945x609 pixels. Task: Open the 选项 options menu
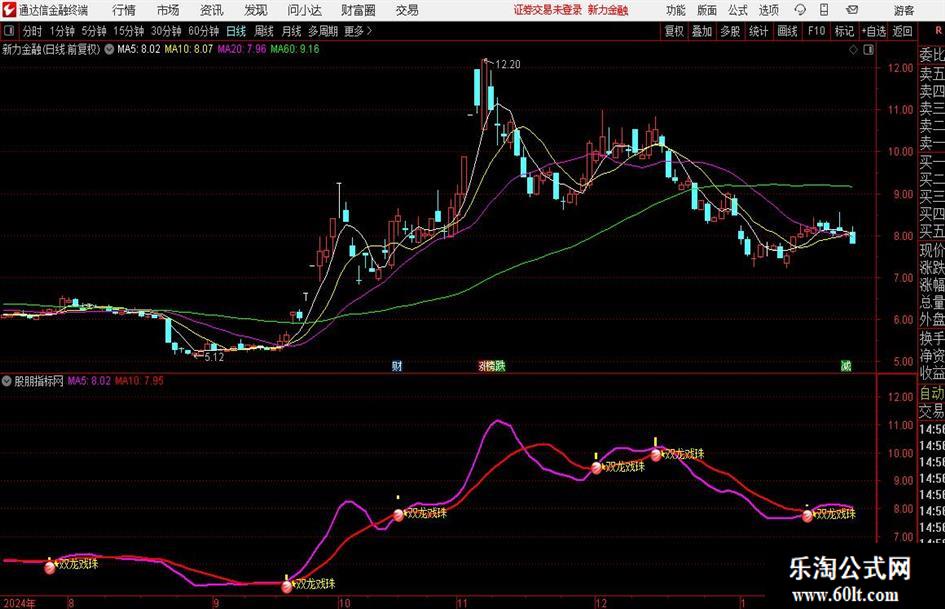[768, 10]
